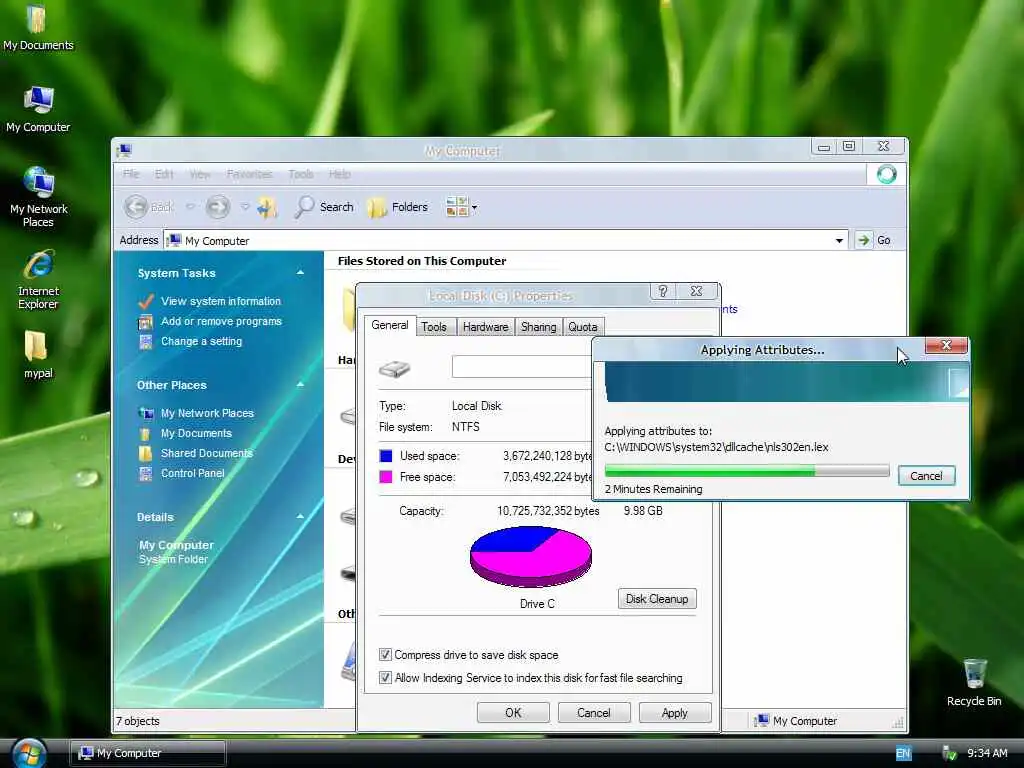This screenshot has height=768, width=1024.
Task: Click Apply in Local Disk Properties
Action: [x=675, y=713]
